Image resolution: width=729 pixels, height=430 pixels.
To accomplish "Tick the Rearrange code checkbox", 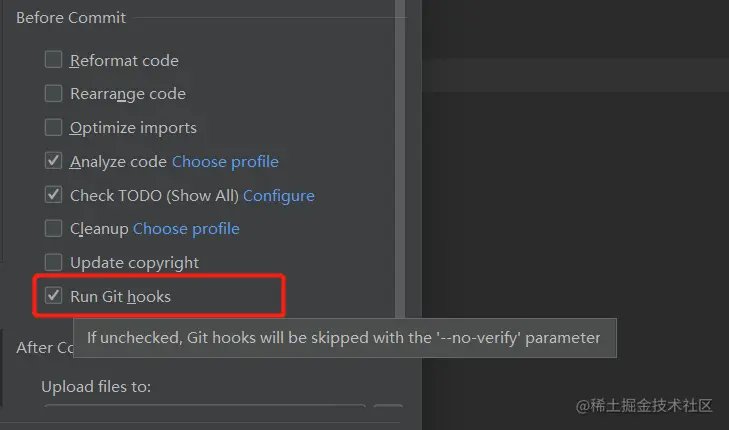I will [x=53, y=93].
